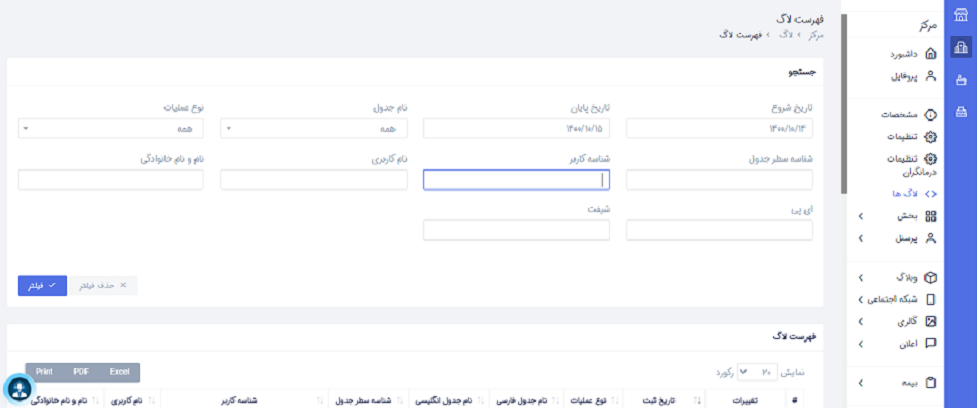Clear filters with حذف فیلتر button
The width and height of the screenshot is (977, 408).
point(102,285)
